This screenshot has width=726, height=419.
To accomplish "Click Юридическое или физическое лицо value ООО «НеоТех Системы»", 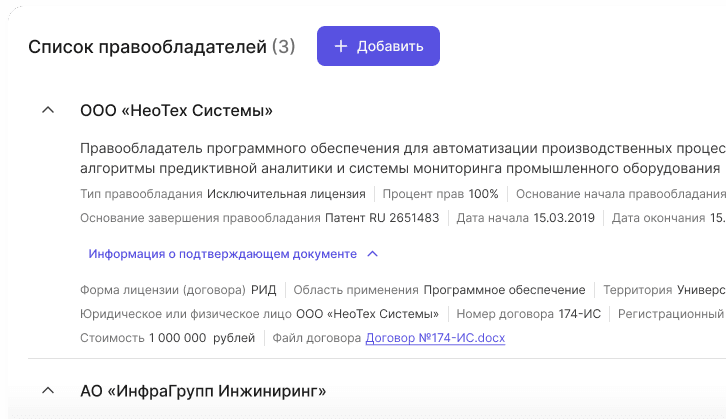I will tap(367, 314).
